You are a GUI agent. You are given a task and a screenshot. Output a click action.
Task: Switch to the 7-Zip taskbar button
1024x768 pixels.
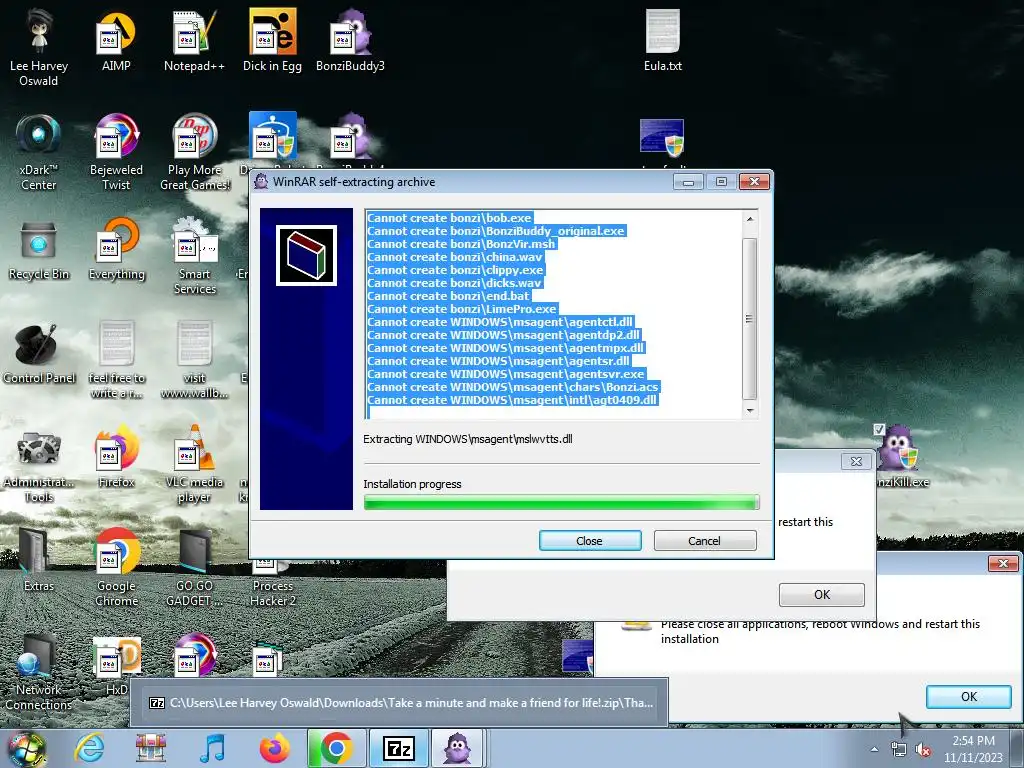399,748
